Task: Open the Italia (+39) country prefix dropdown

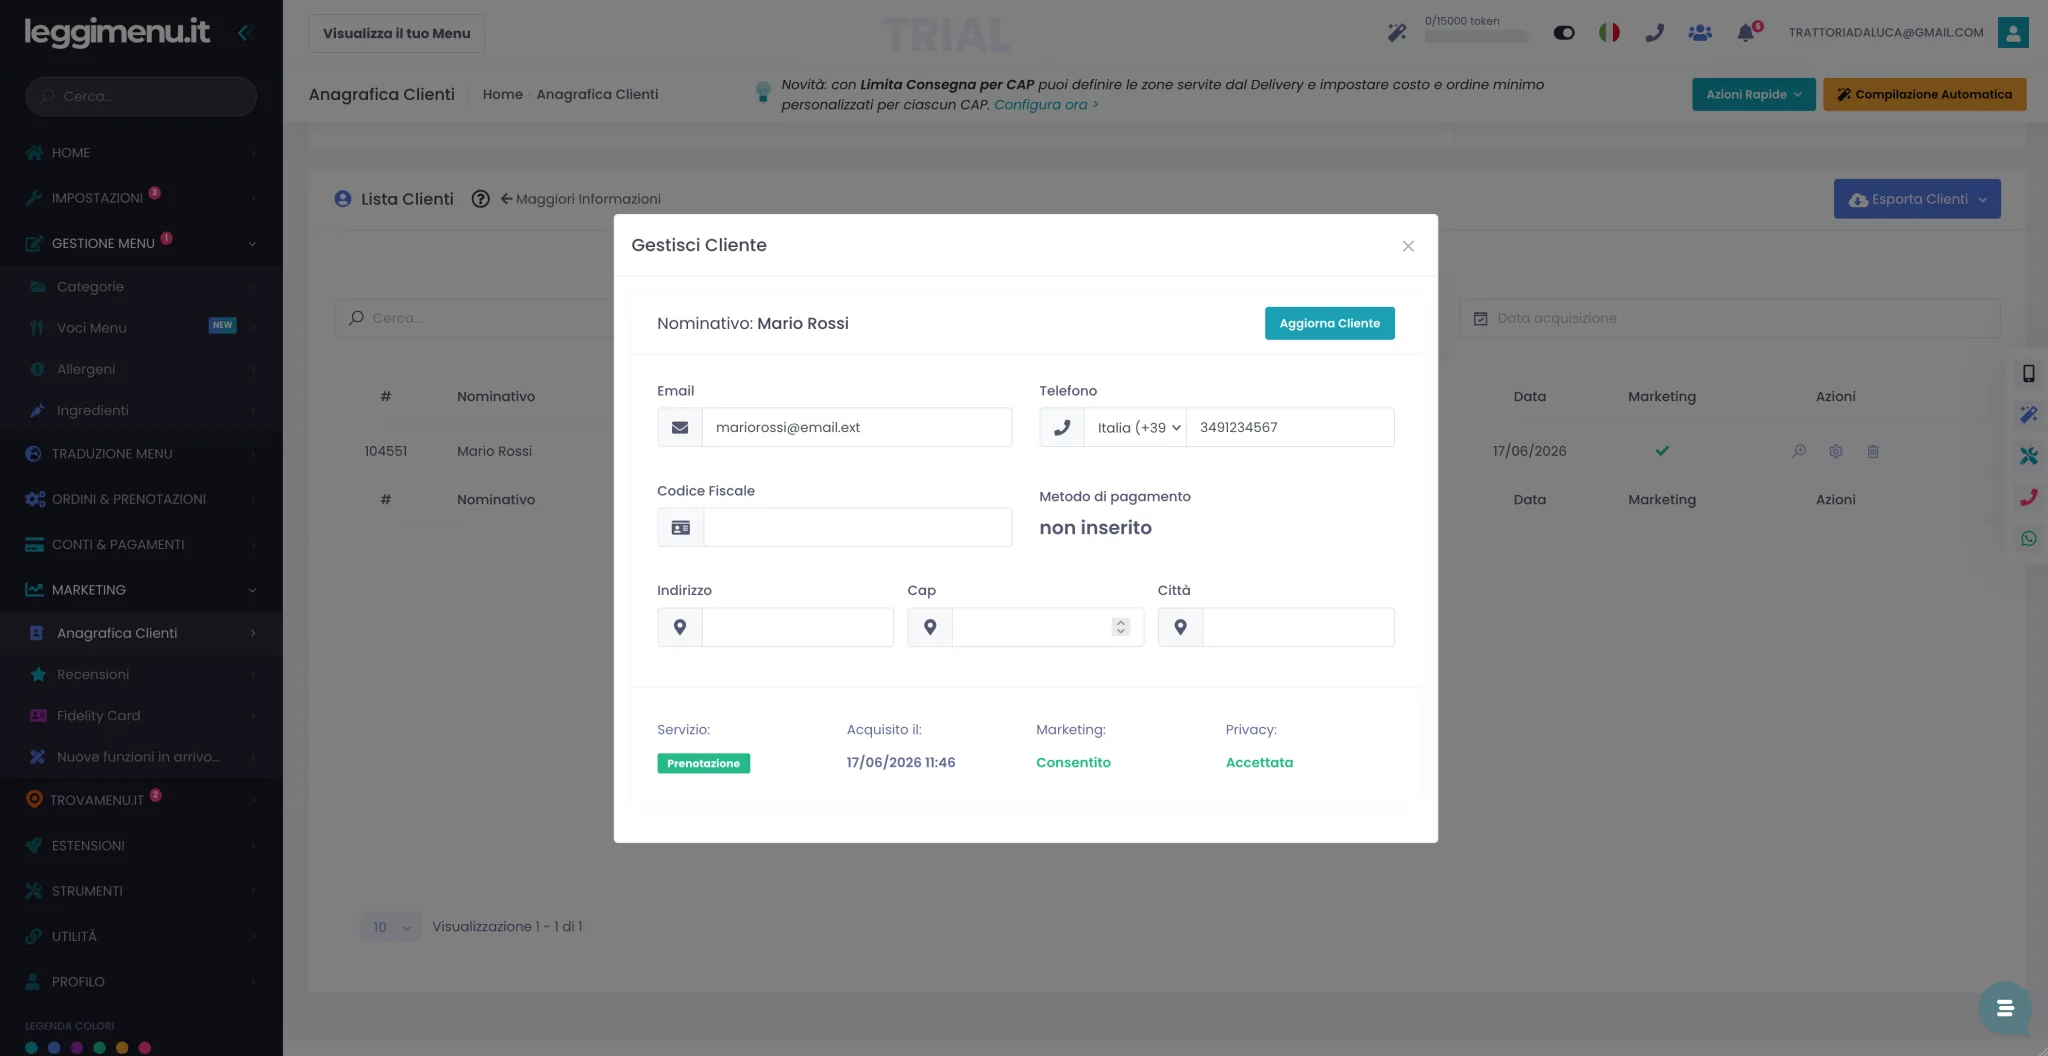Action: pyautogui.click(x=1137, y=427)
